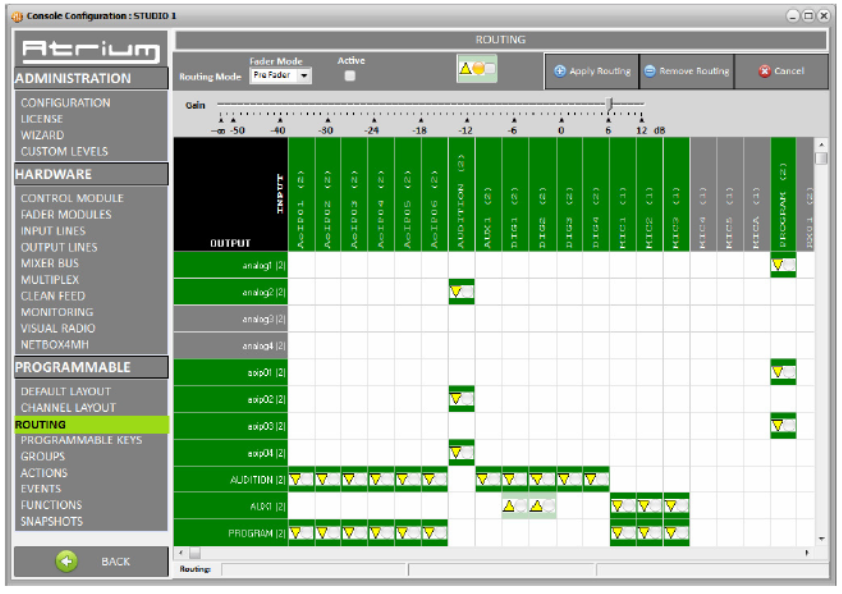Open the SNAPSHOTS menu item
The width and height of the screenshot is (842, 594).
(52, 521)
